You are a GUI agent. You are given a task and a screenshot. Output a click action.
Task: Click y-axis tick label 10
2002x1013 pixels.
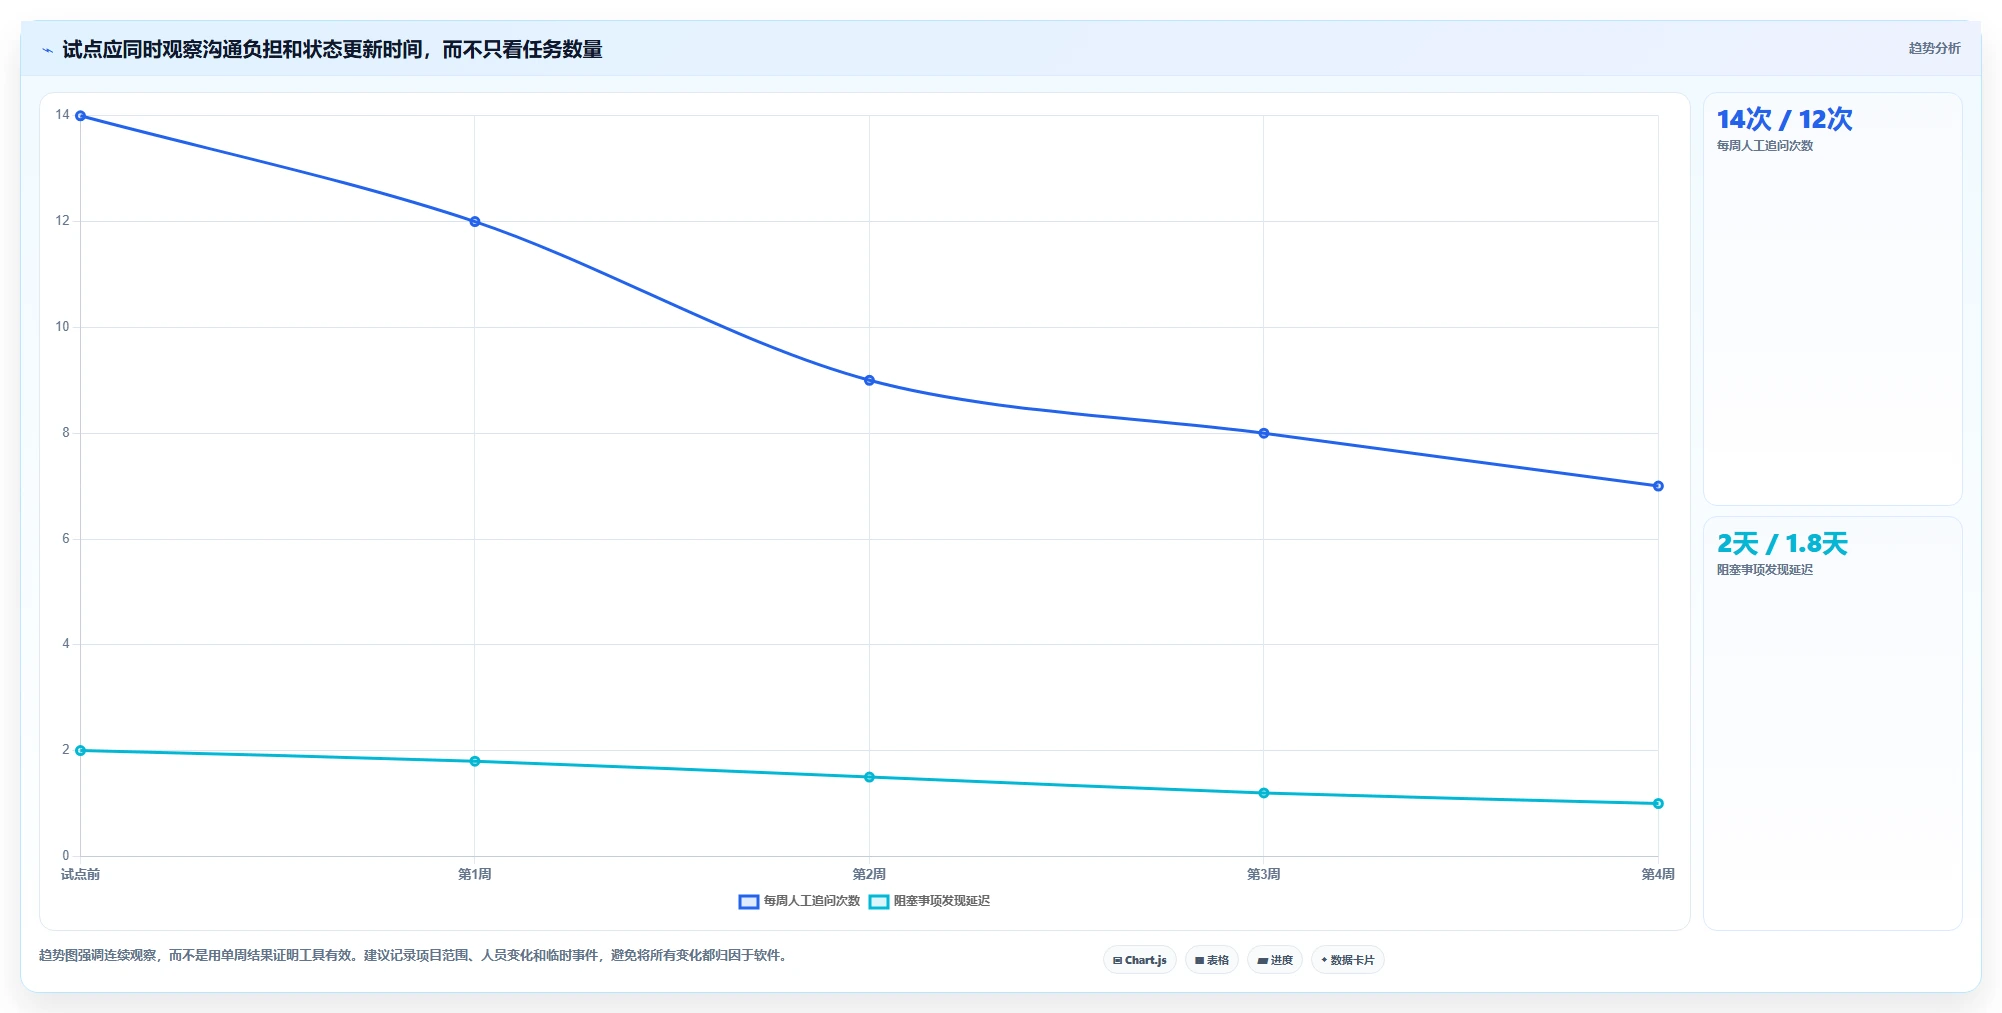63,327
